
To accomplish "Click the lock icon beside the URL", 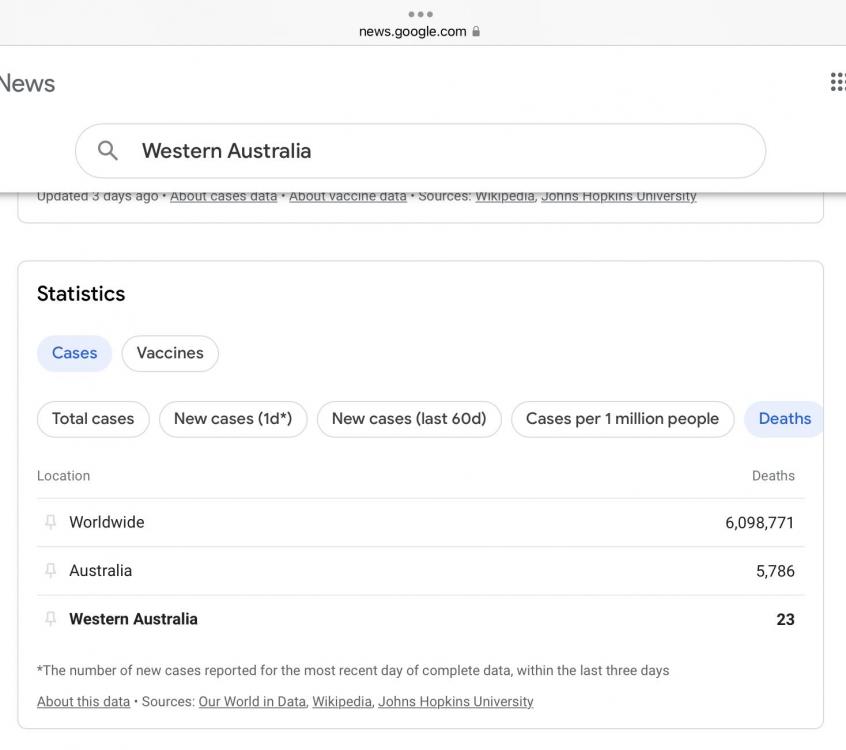I will [x=476, y=31].
